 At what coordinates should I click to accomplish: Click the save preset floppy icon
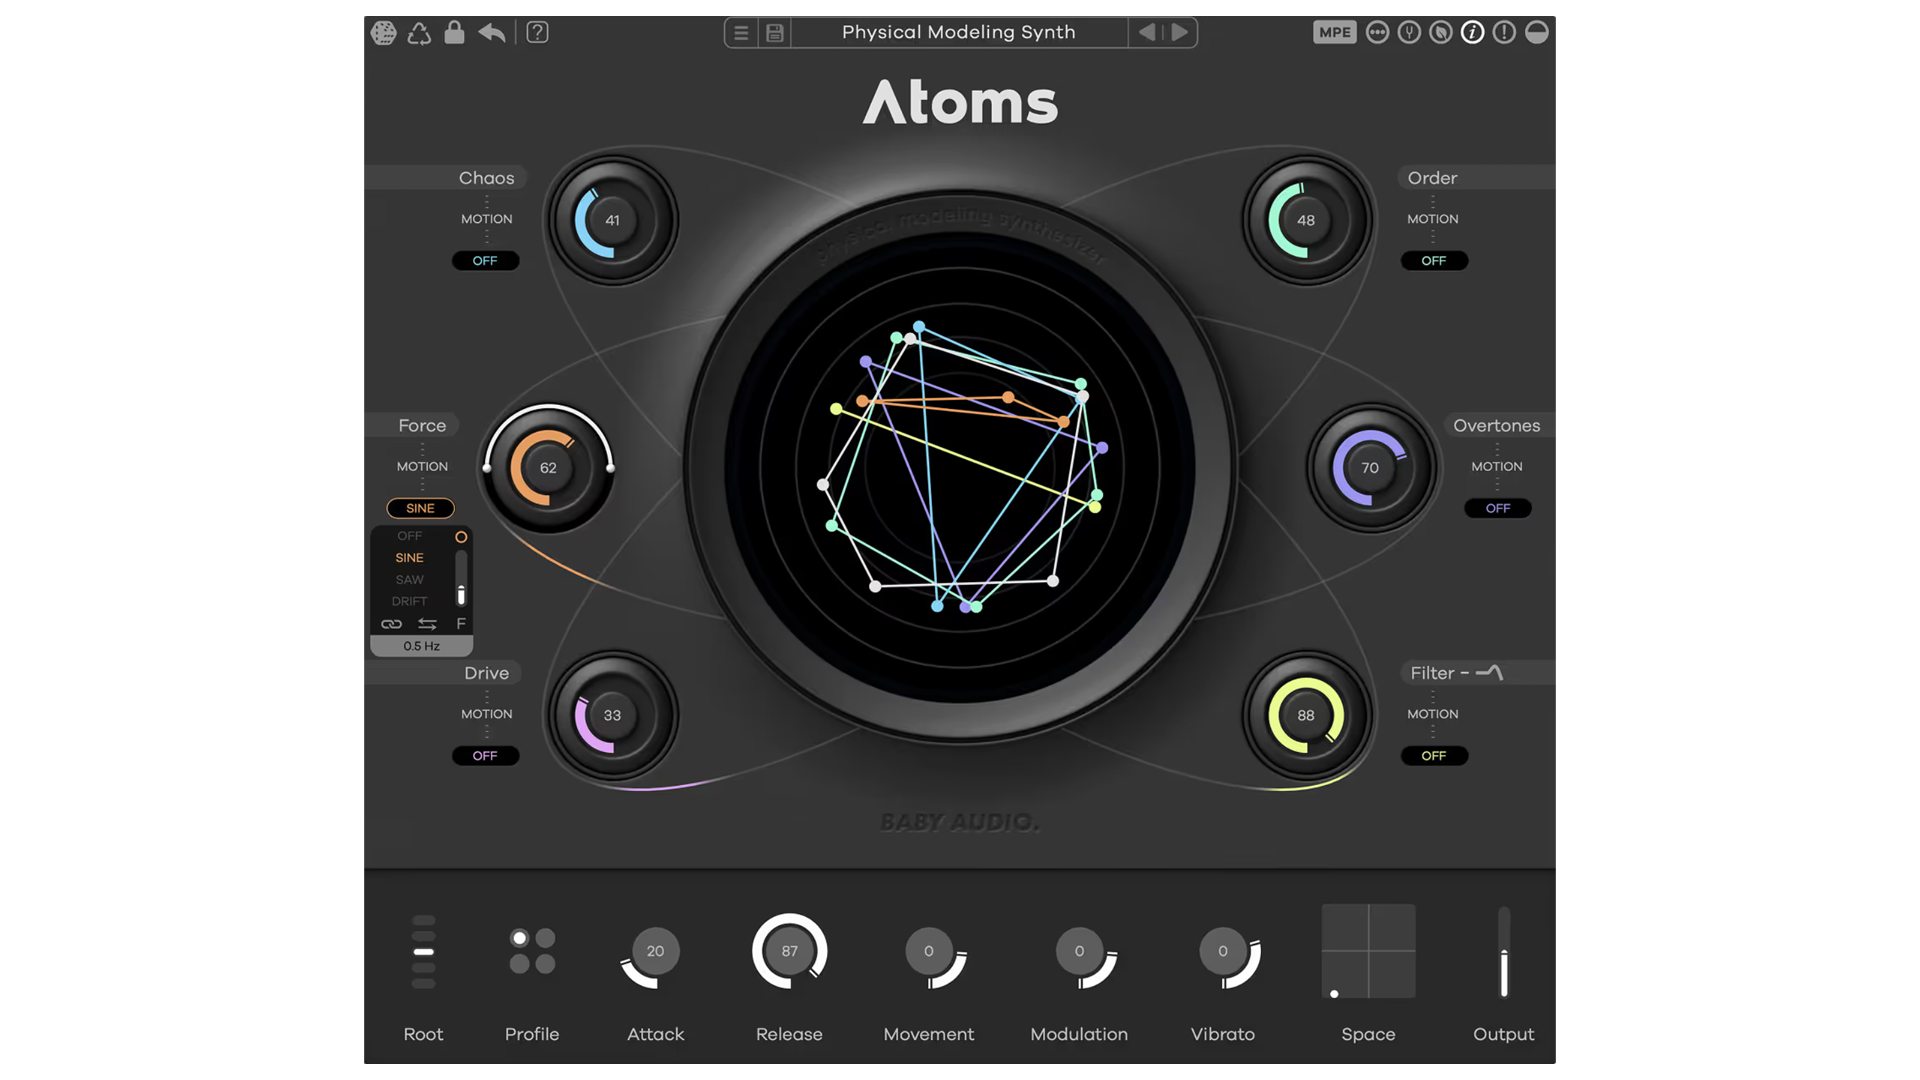click(775, 33)
